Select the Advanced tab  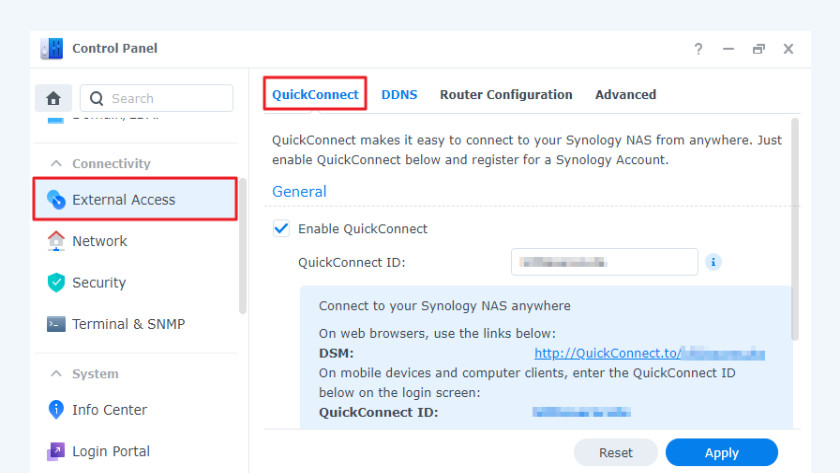(625, 95)
